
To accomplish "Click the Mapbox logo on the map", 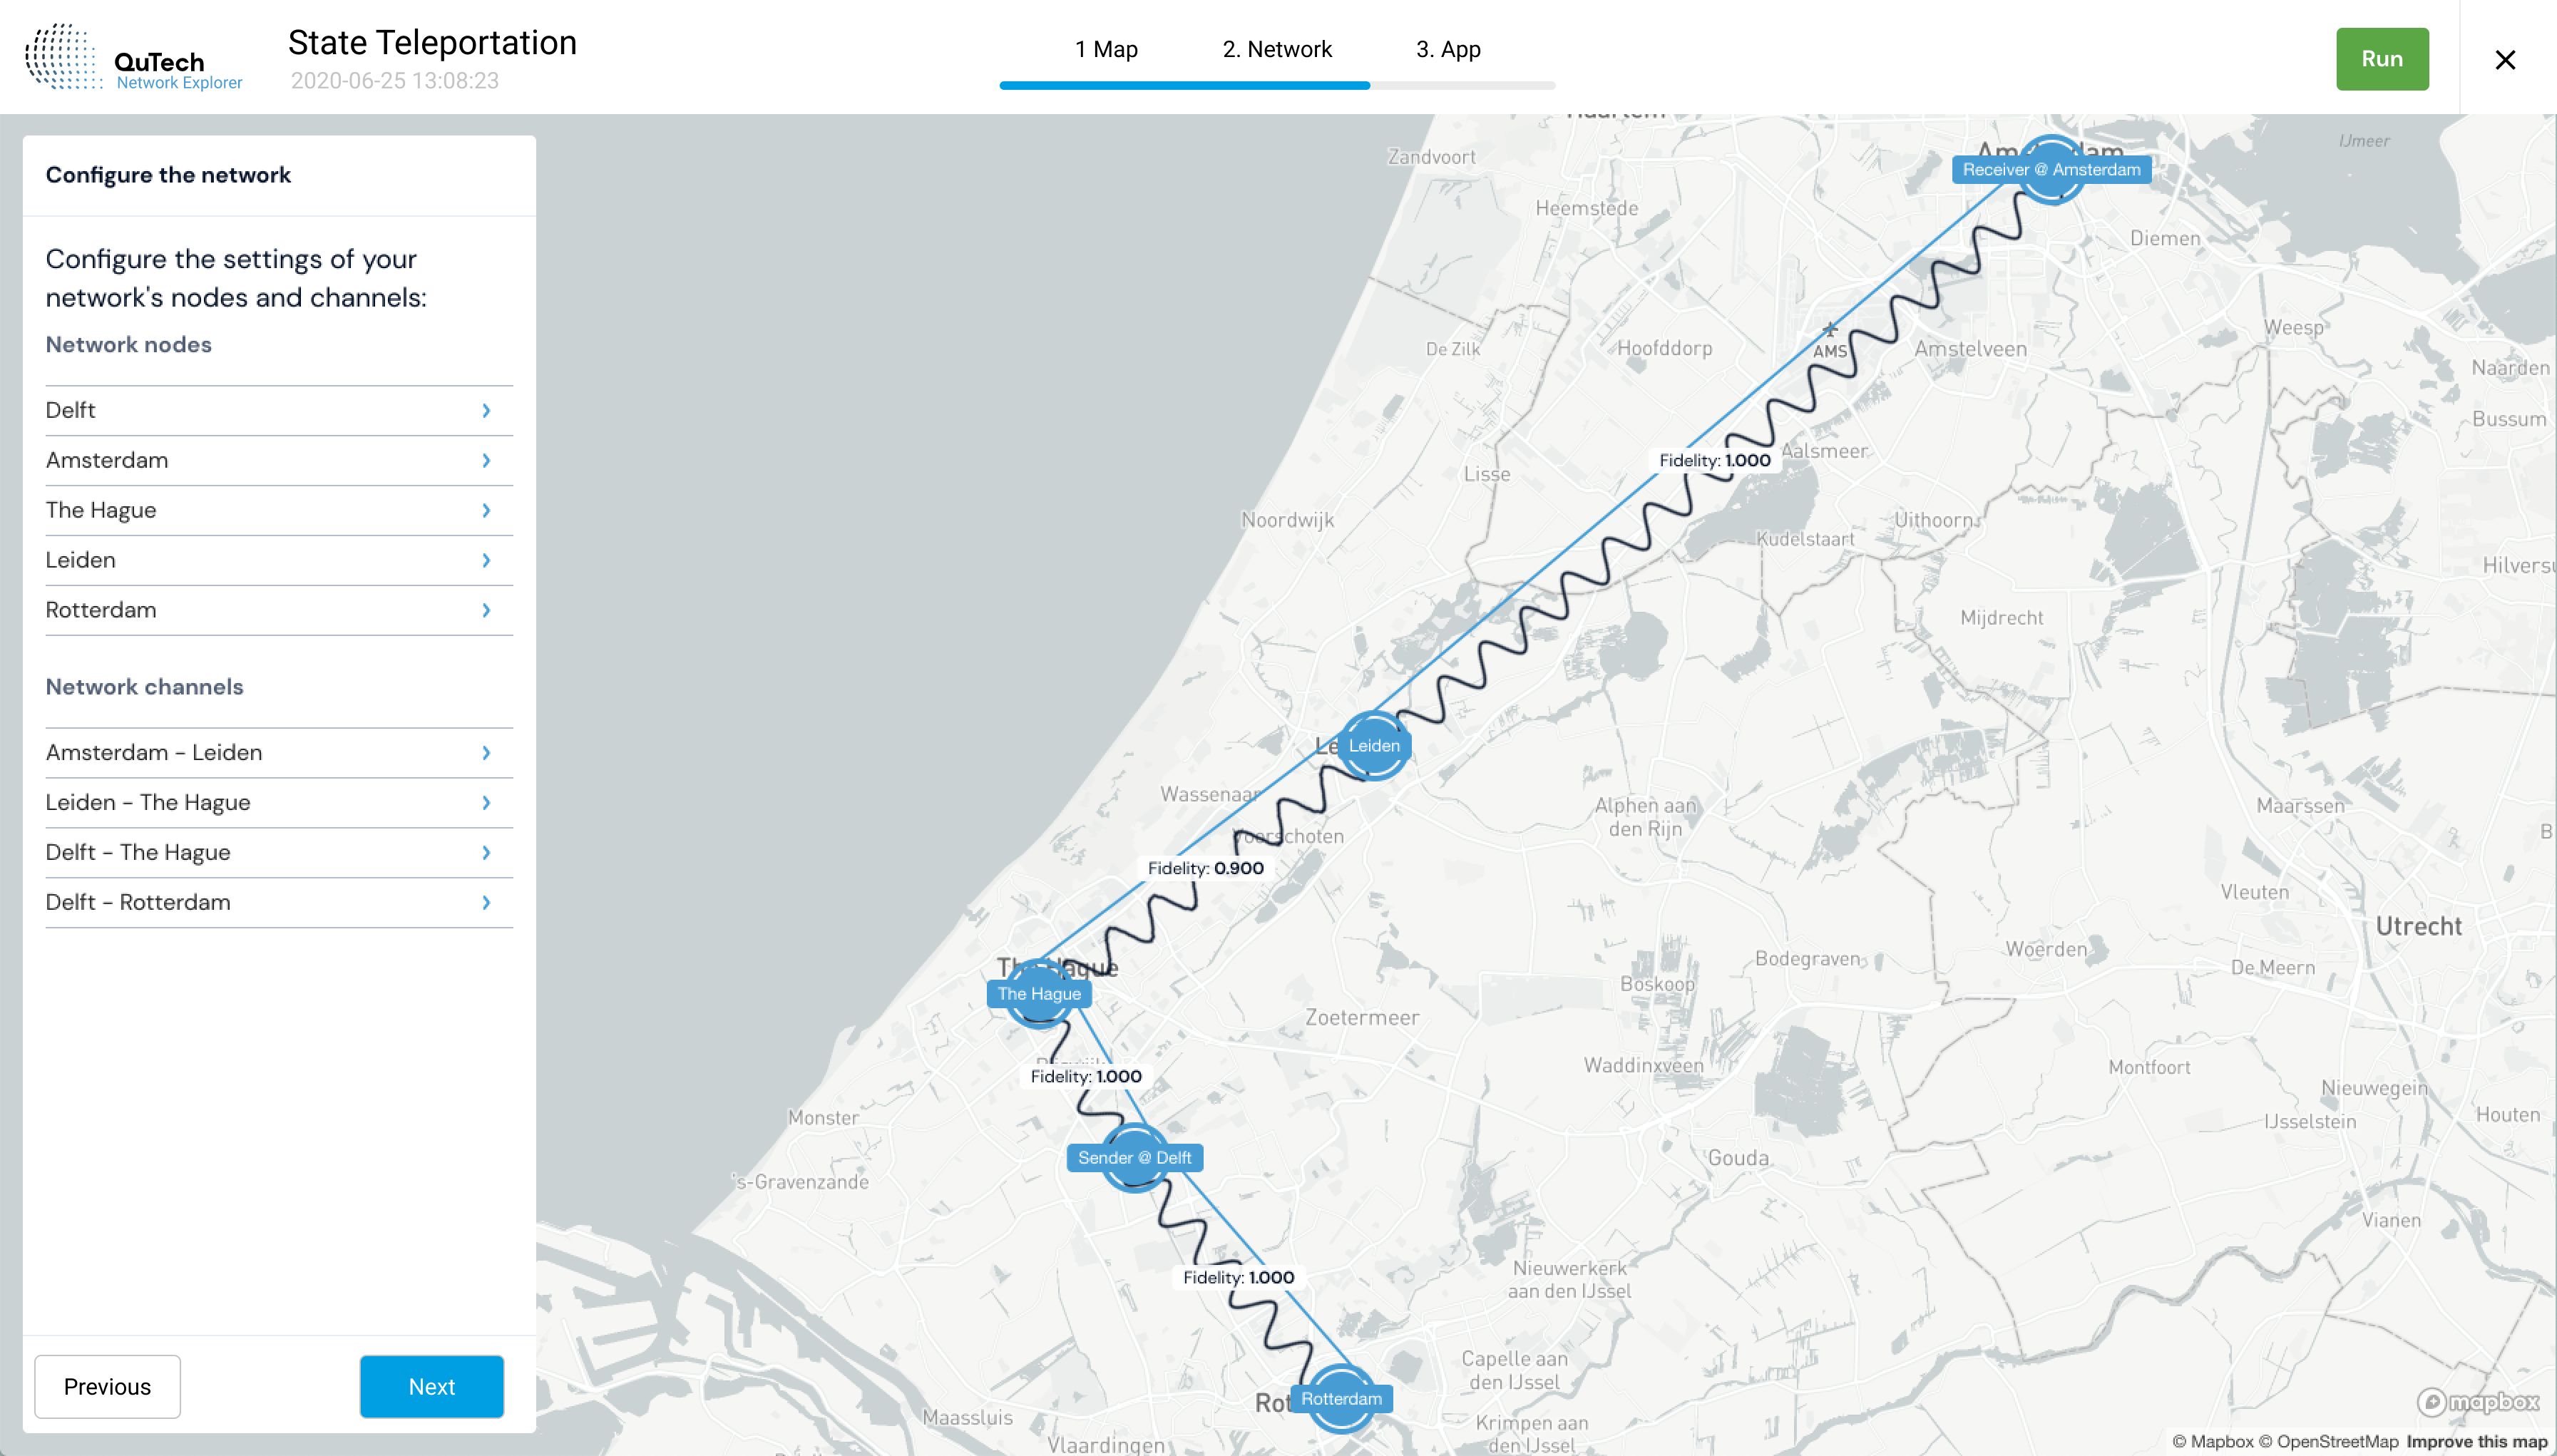I will [2478, 1402].
